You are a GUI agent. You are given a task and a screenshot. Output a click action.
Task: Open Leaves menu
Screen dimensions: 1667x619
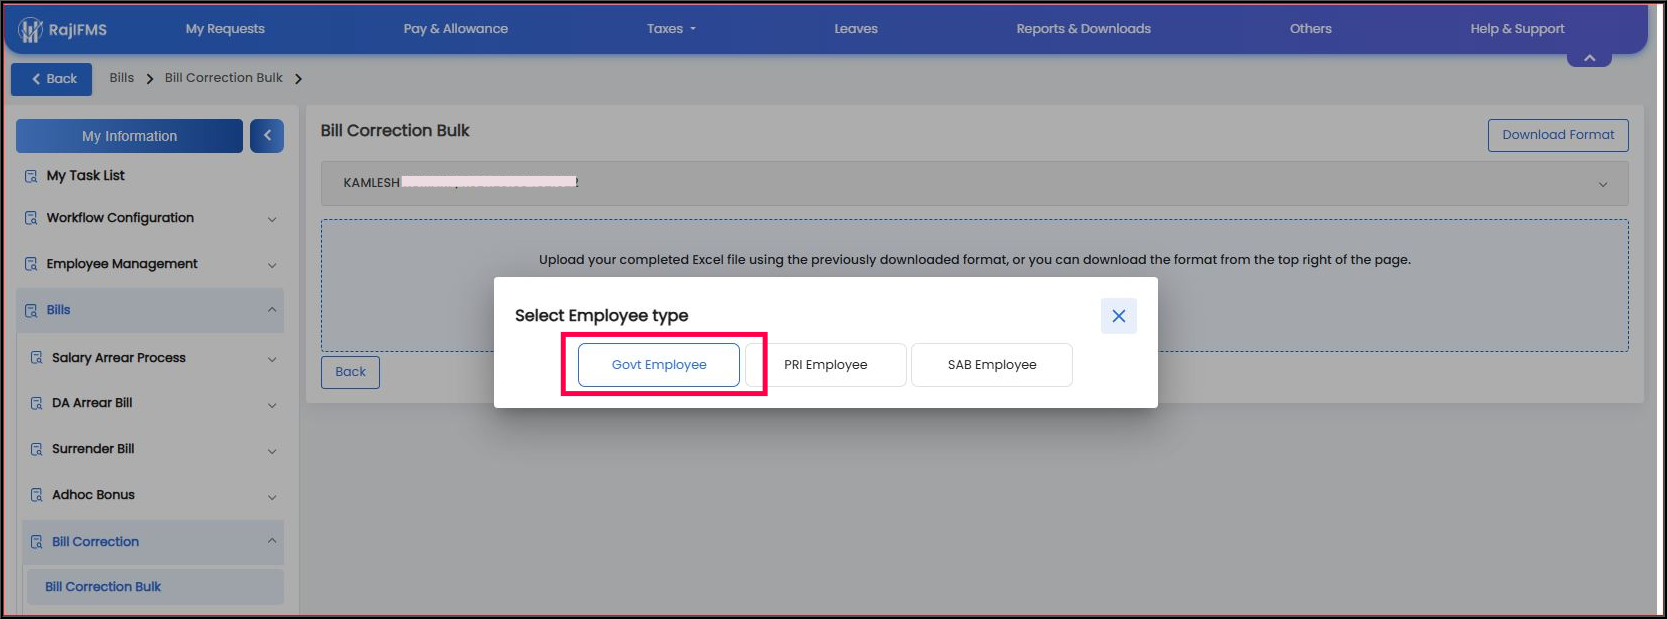[856, 29]
